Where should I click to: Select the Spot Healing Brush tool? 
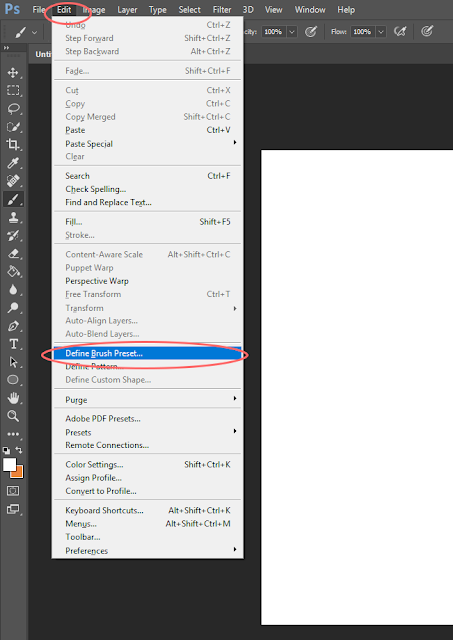13,181
